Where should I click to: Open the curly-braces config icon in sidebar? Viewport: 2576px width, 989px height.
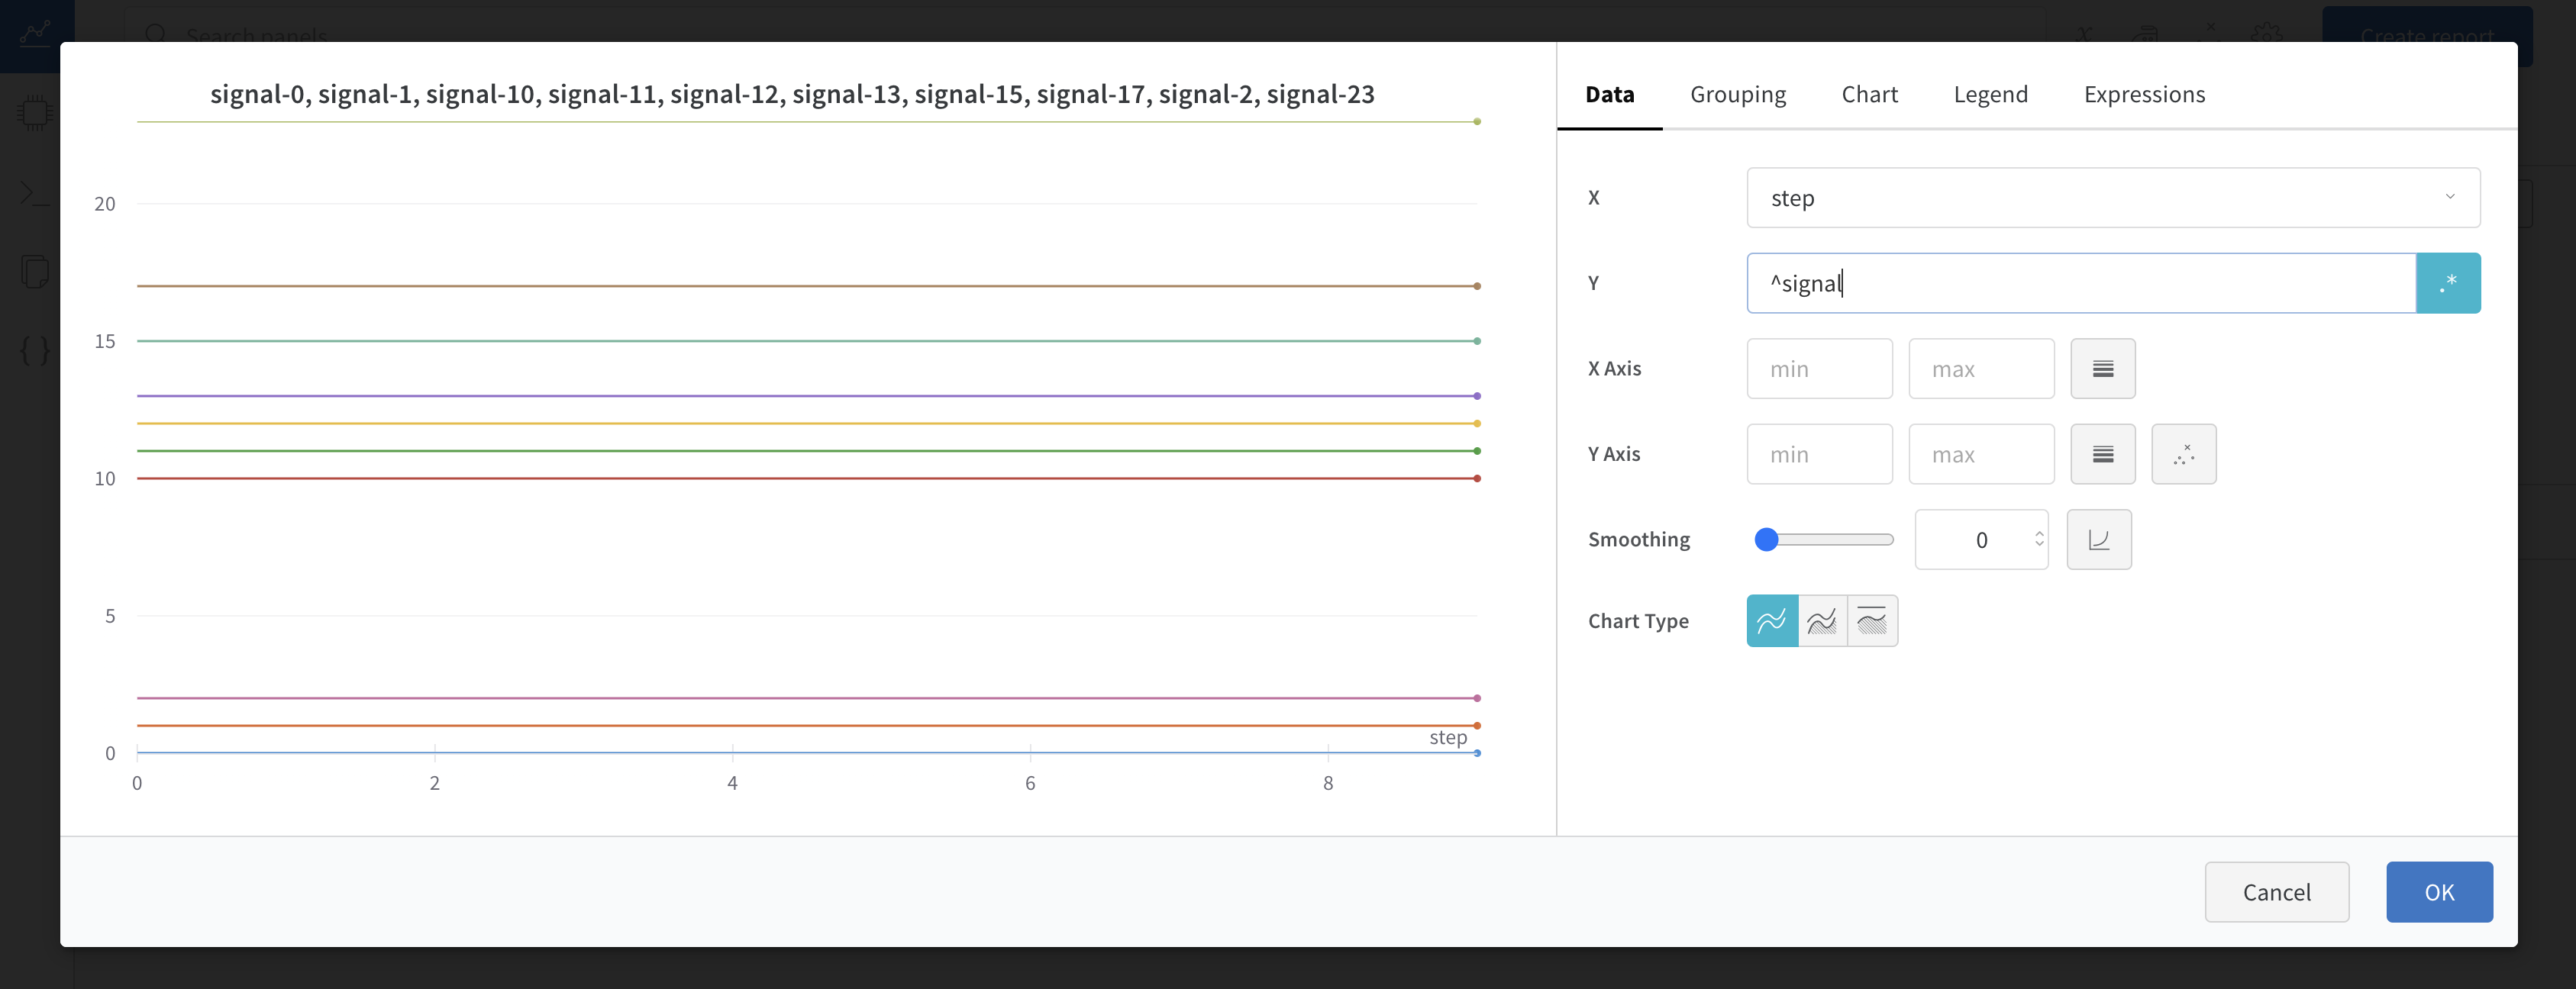coord(35,351)
